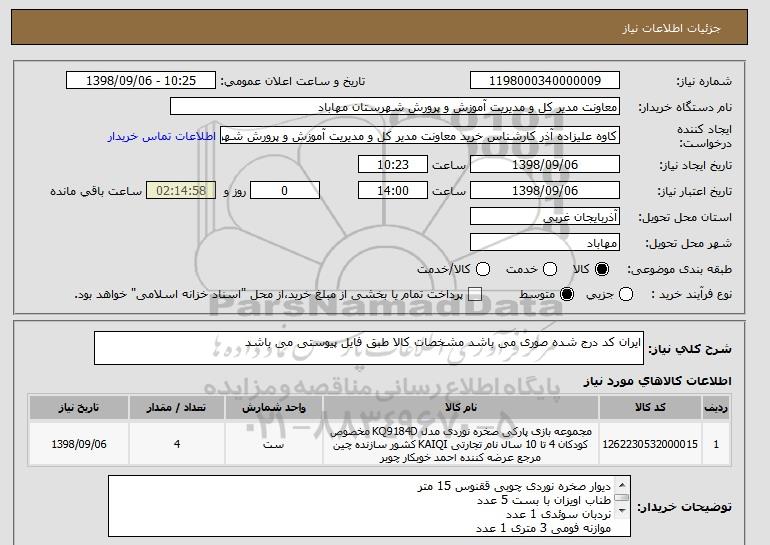
Task: Click the row number 1 cell
Action: pyautogui.click(x=716, y=444)
